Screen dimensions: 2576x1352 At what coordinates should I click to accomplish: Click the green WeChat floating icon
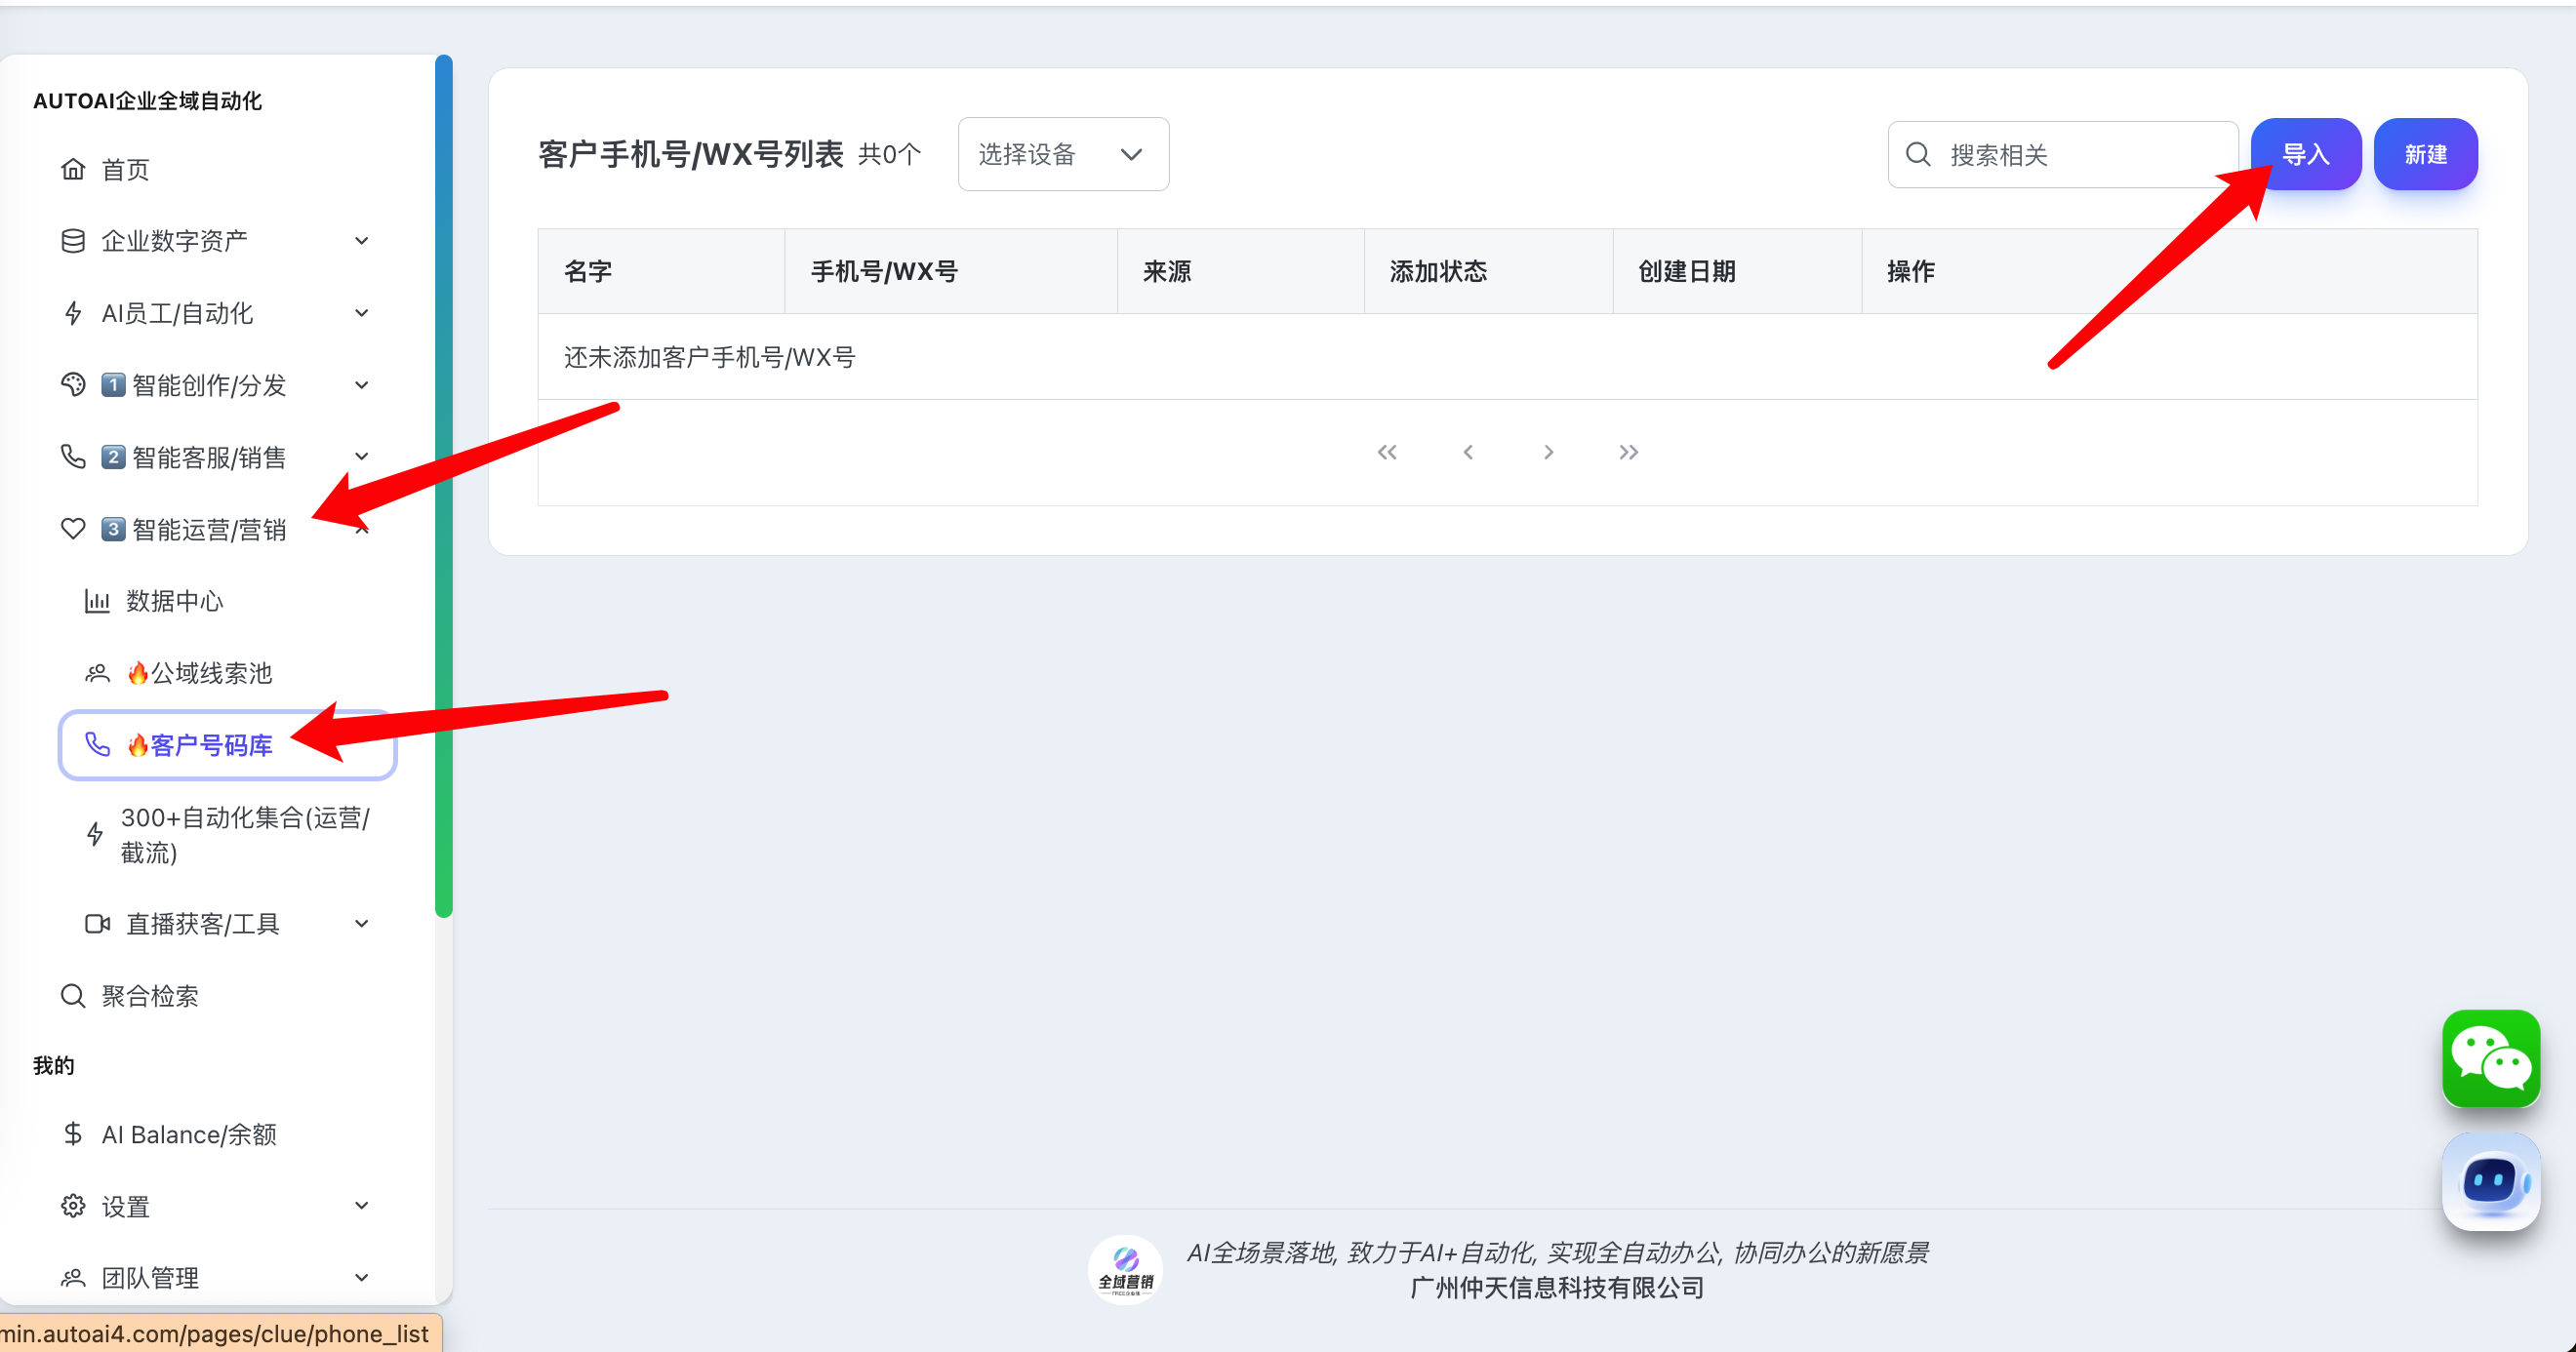[2490, 1058]
